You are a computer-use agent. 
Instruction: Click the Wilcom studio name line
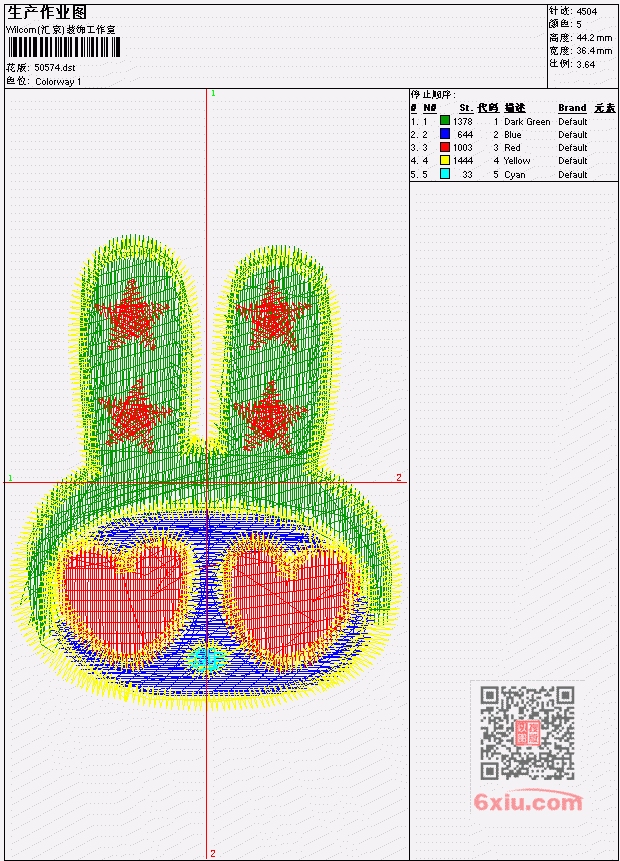tap(60, 30)
